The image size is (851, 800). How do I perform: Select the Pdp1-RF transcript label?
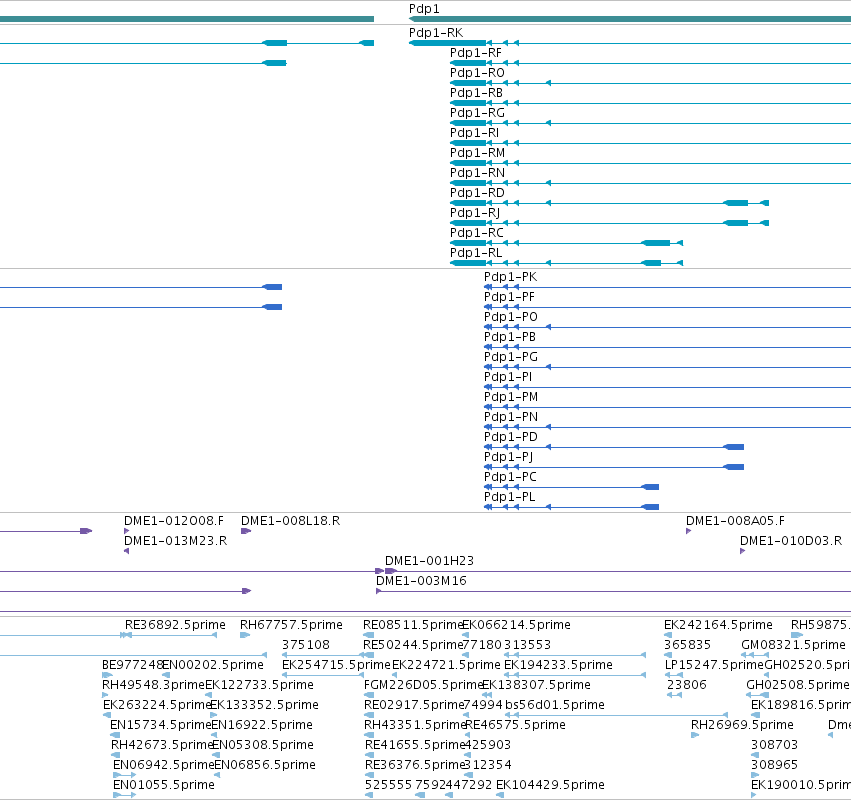click(x=475, y=53)
